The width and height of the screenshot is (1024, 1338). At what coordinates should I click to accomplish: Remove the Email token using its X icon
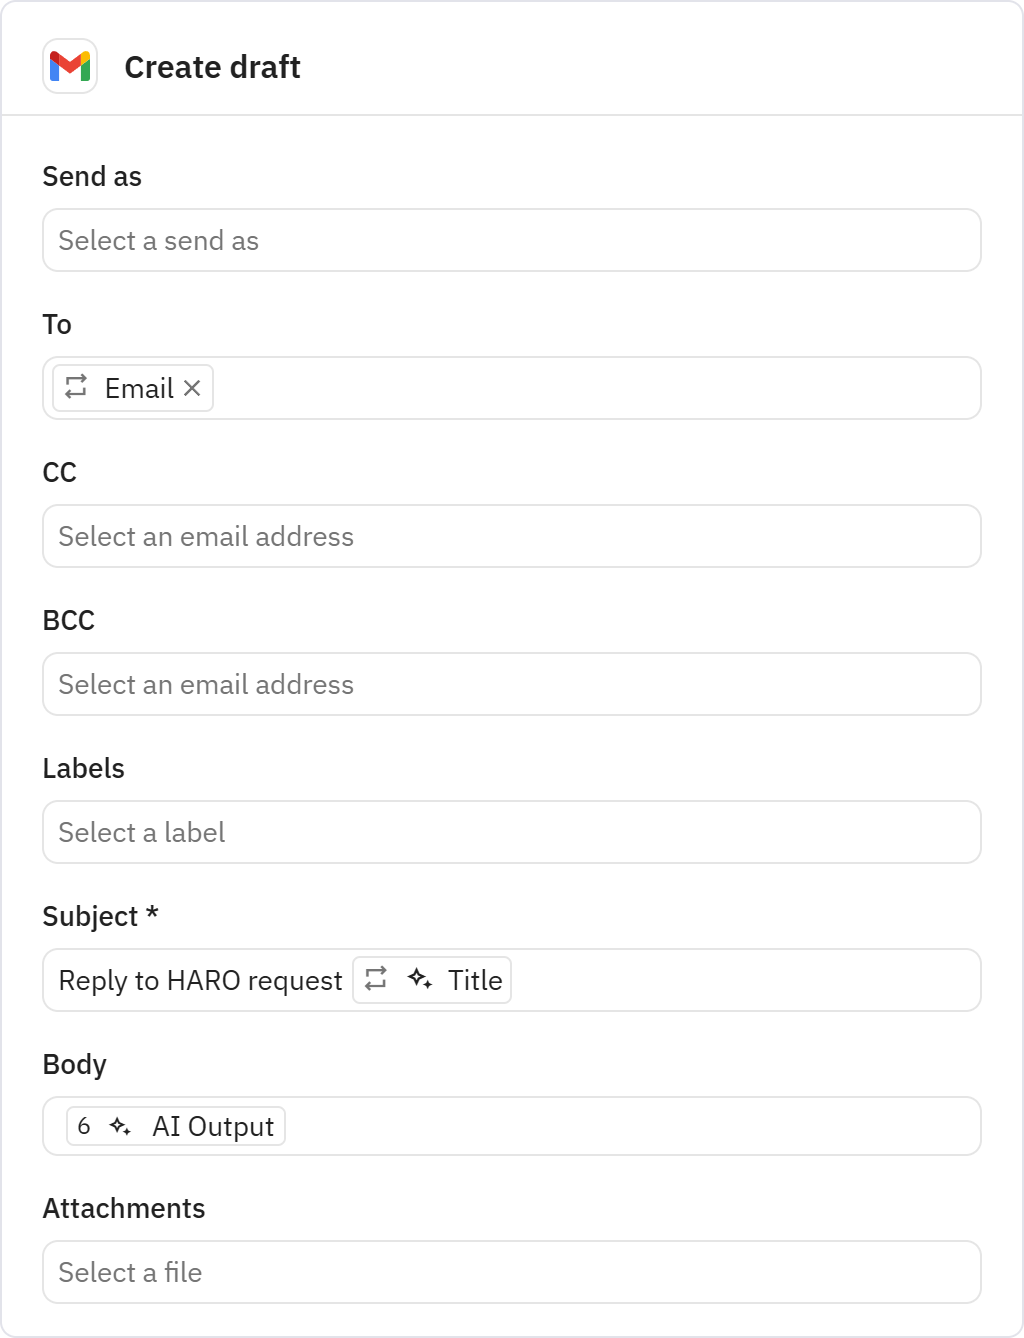(x=193, y=388)
